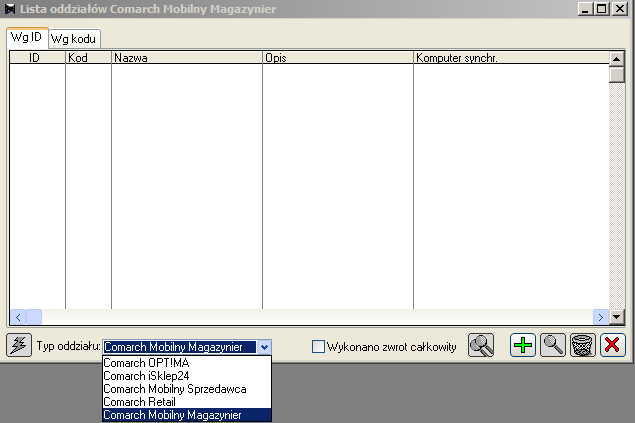Screen dimensions: 635x423
Task: Maximize the branch list window
Action: (x=601, y=9)
